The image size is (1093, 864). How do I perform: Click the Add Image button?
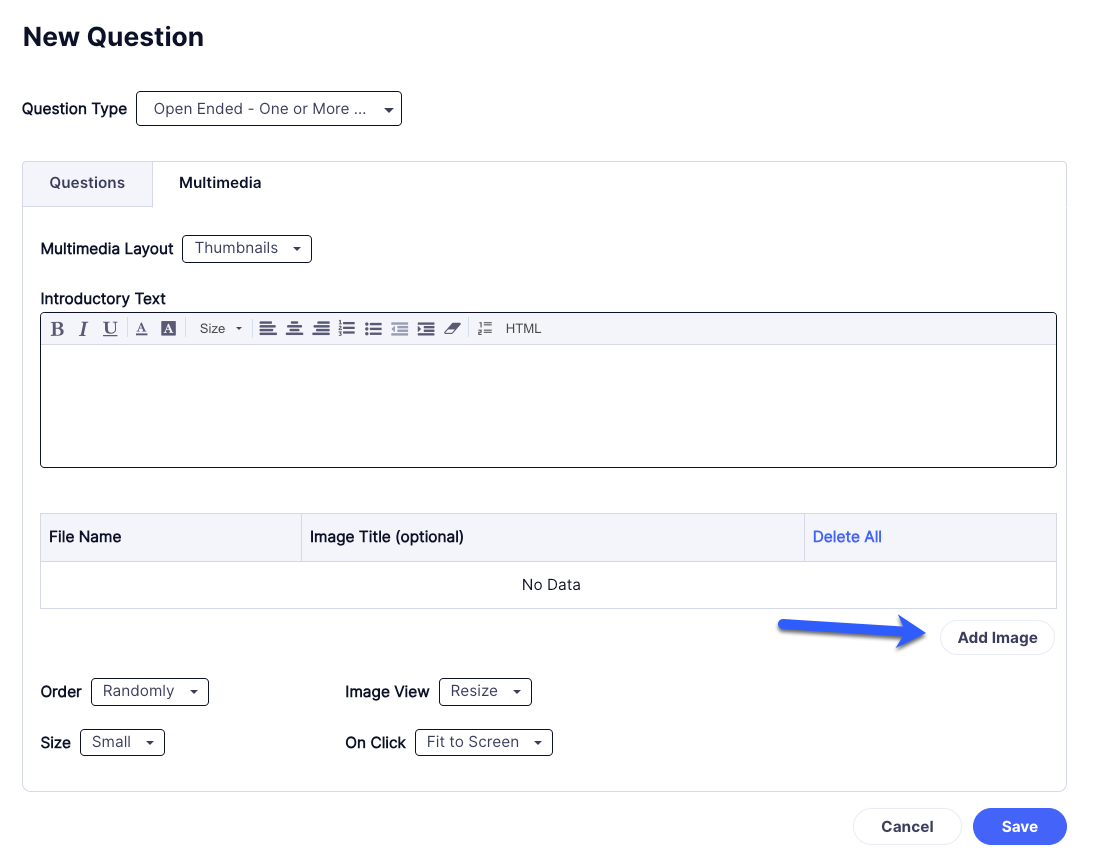click(x=997, y=638)
